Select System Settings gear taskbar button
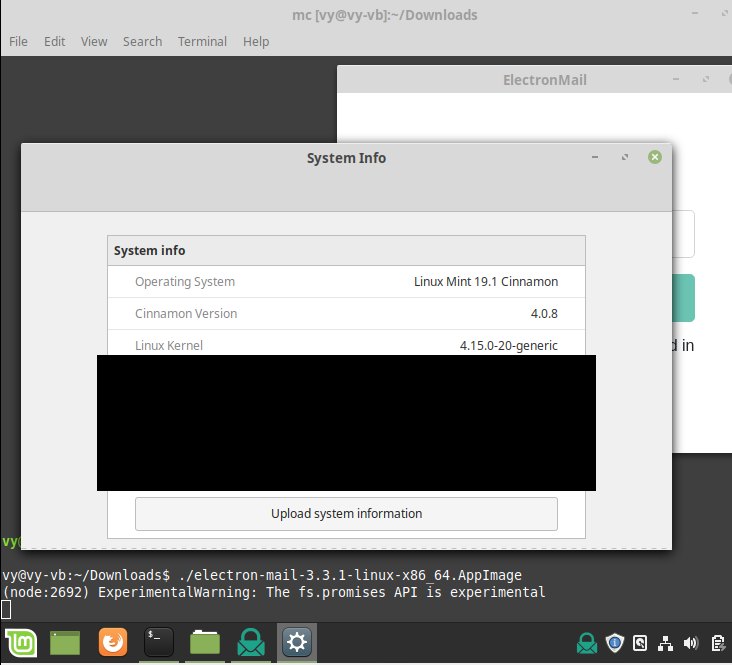732x665 pixels. (297, 642)
